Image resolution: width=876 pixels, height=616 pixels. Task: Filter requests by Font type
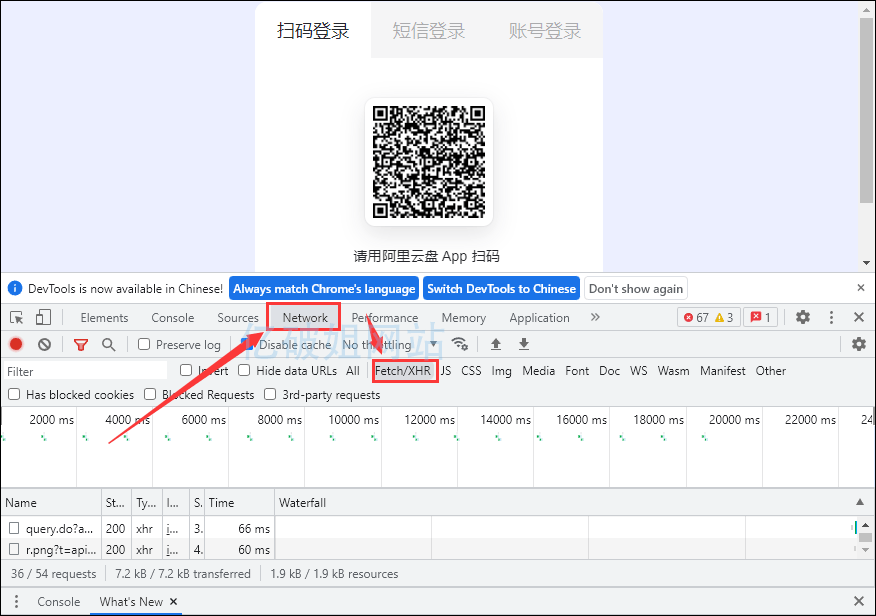(577, 371)
